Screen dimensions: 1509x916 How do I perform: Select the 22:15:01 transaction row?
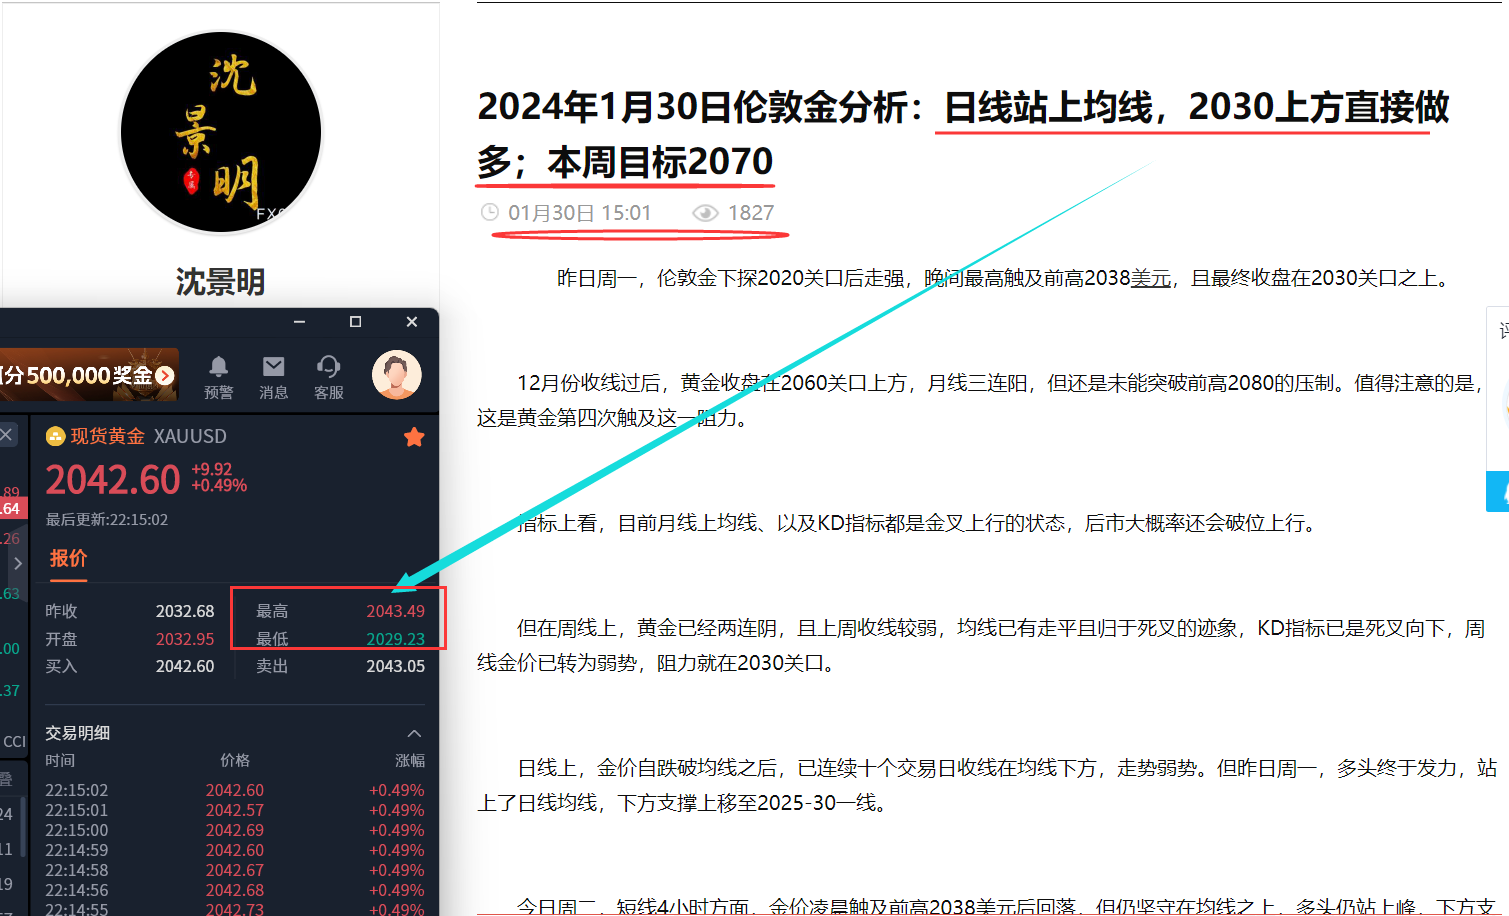235,810
